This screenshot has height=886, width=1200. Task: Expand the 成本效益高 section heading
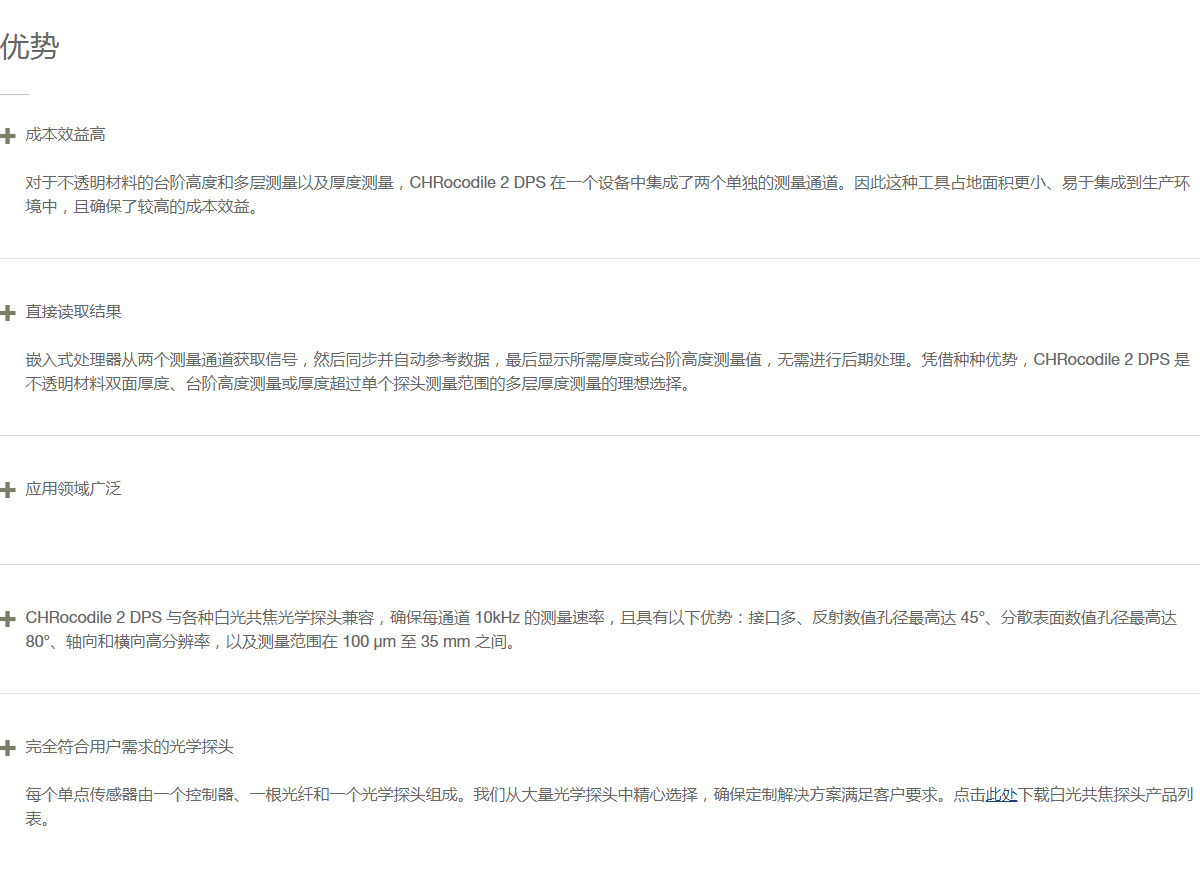(66, 135)
